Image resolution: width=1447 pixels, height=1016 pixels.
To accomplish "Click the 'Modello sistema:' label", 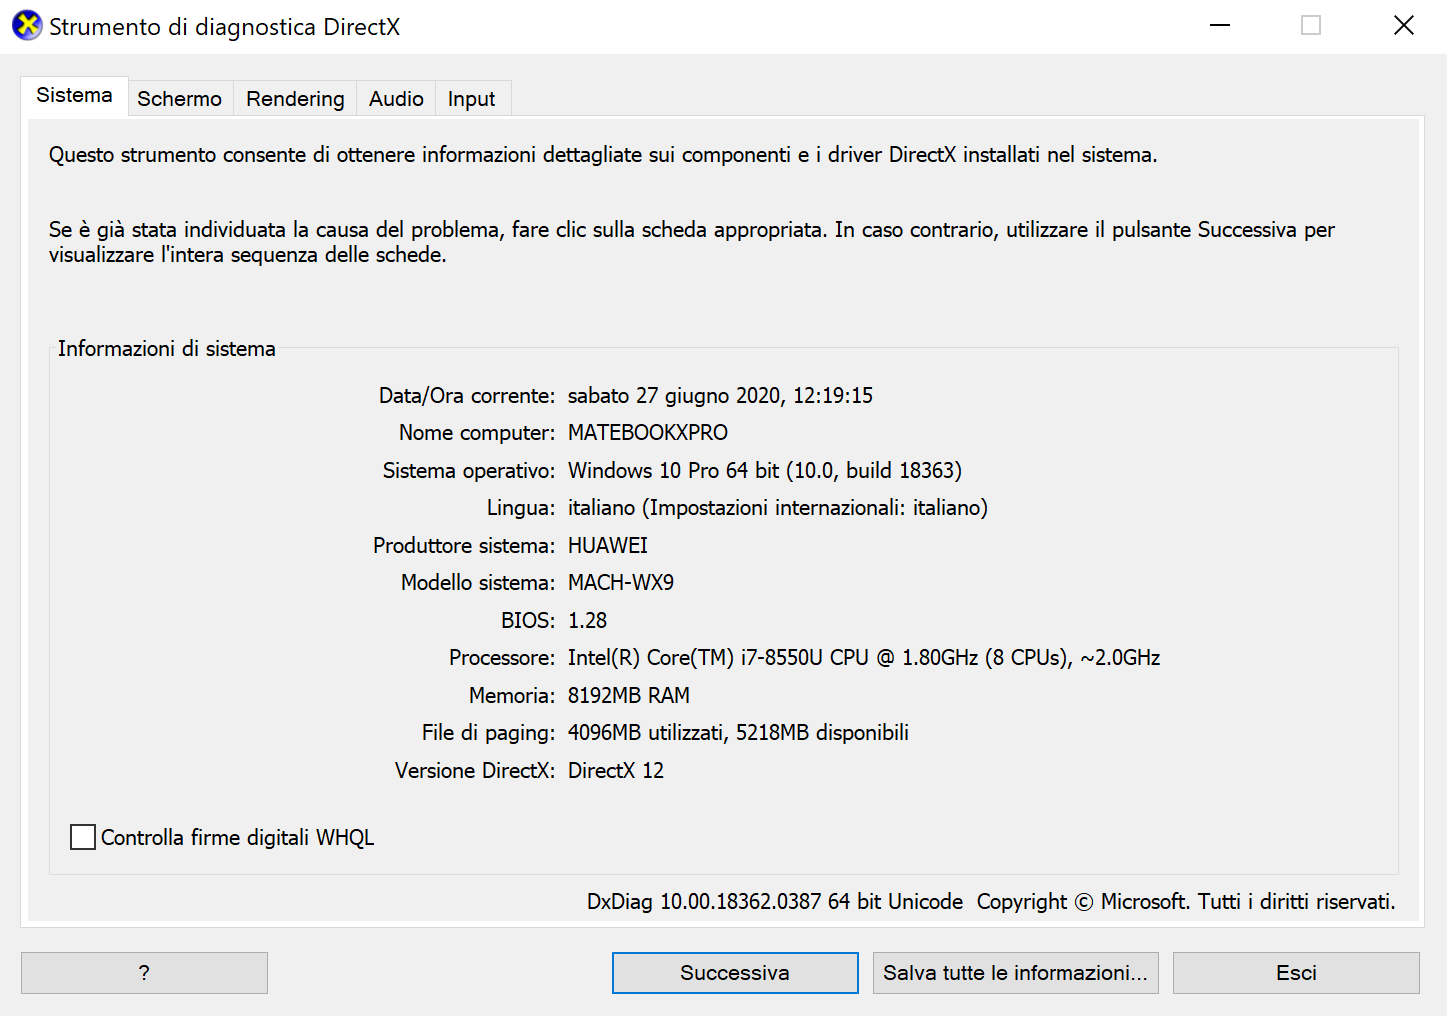I will click(478, 583).
